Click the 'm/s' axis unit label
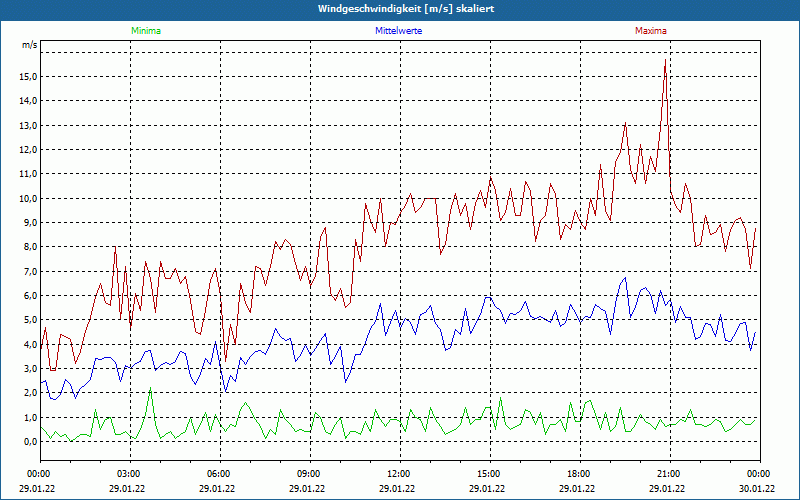800x500 pixels. pyautogui.click(x=30, y=45)
